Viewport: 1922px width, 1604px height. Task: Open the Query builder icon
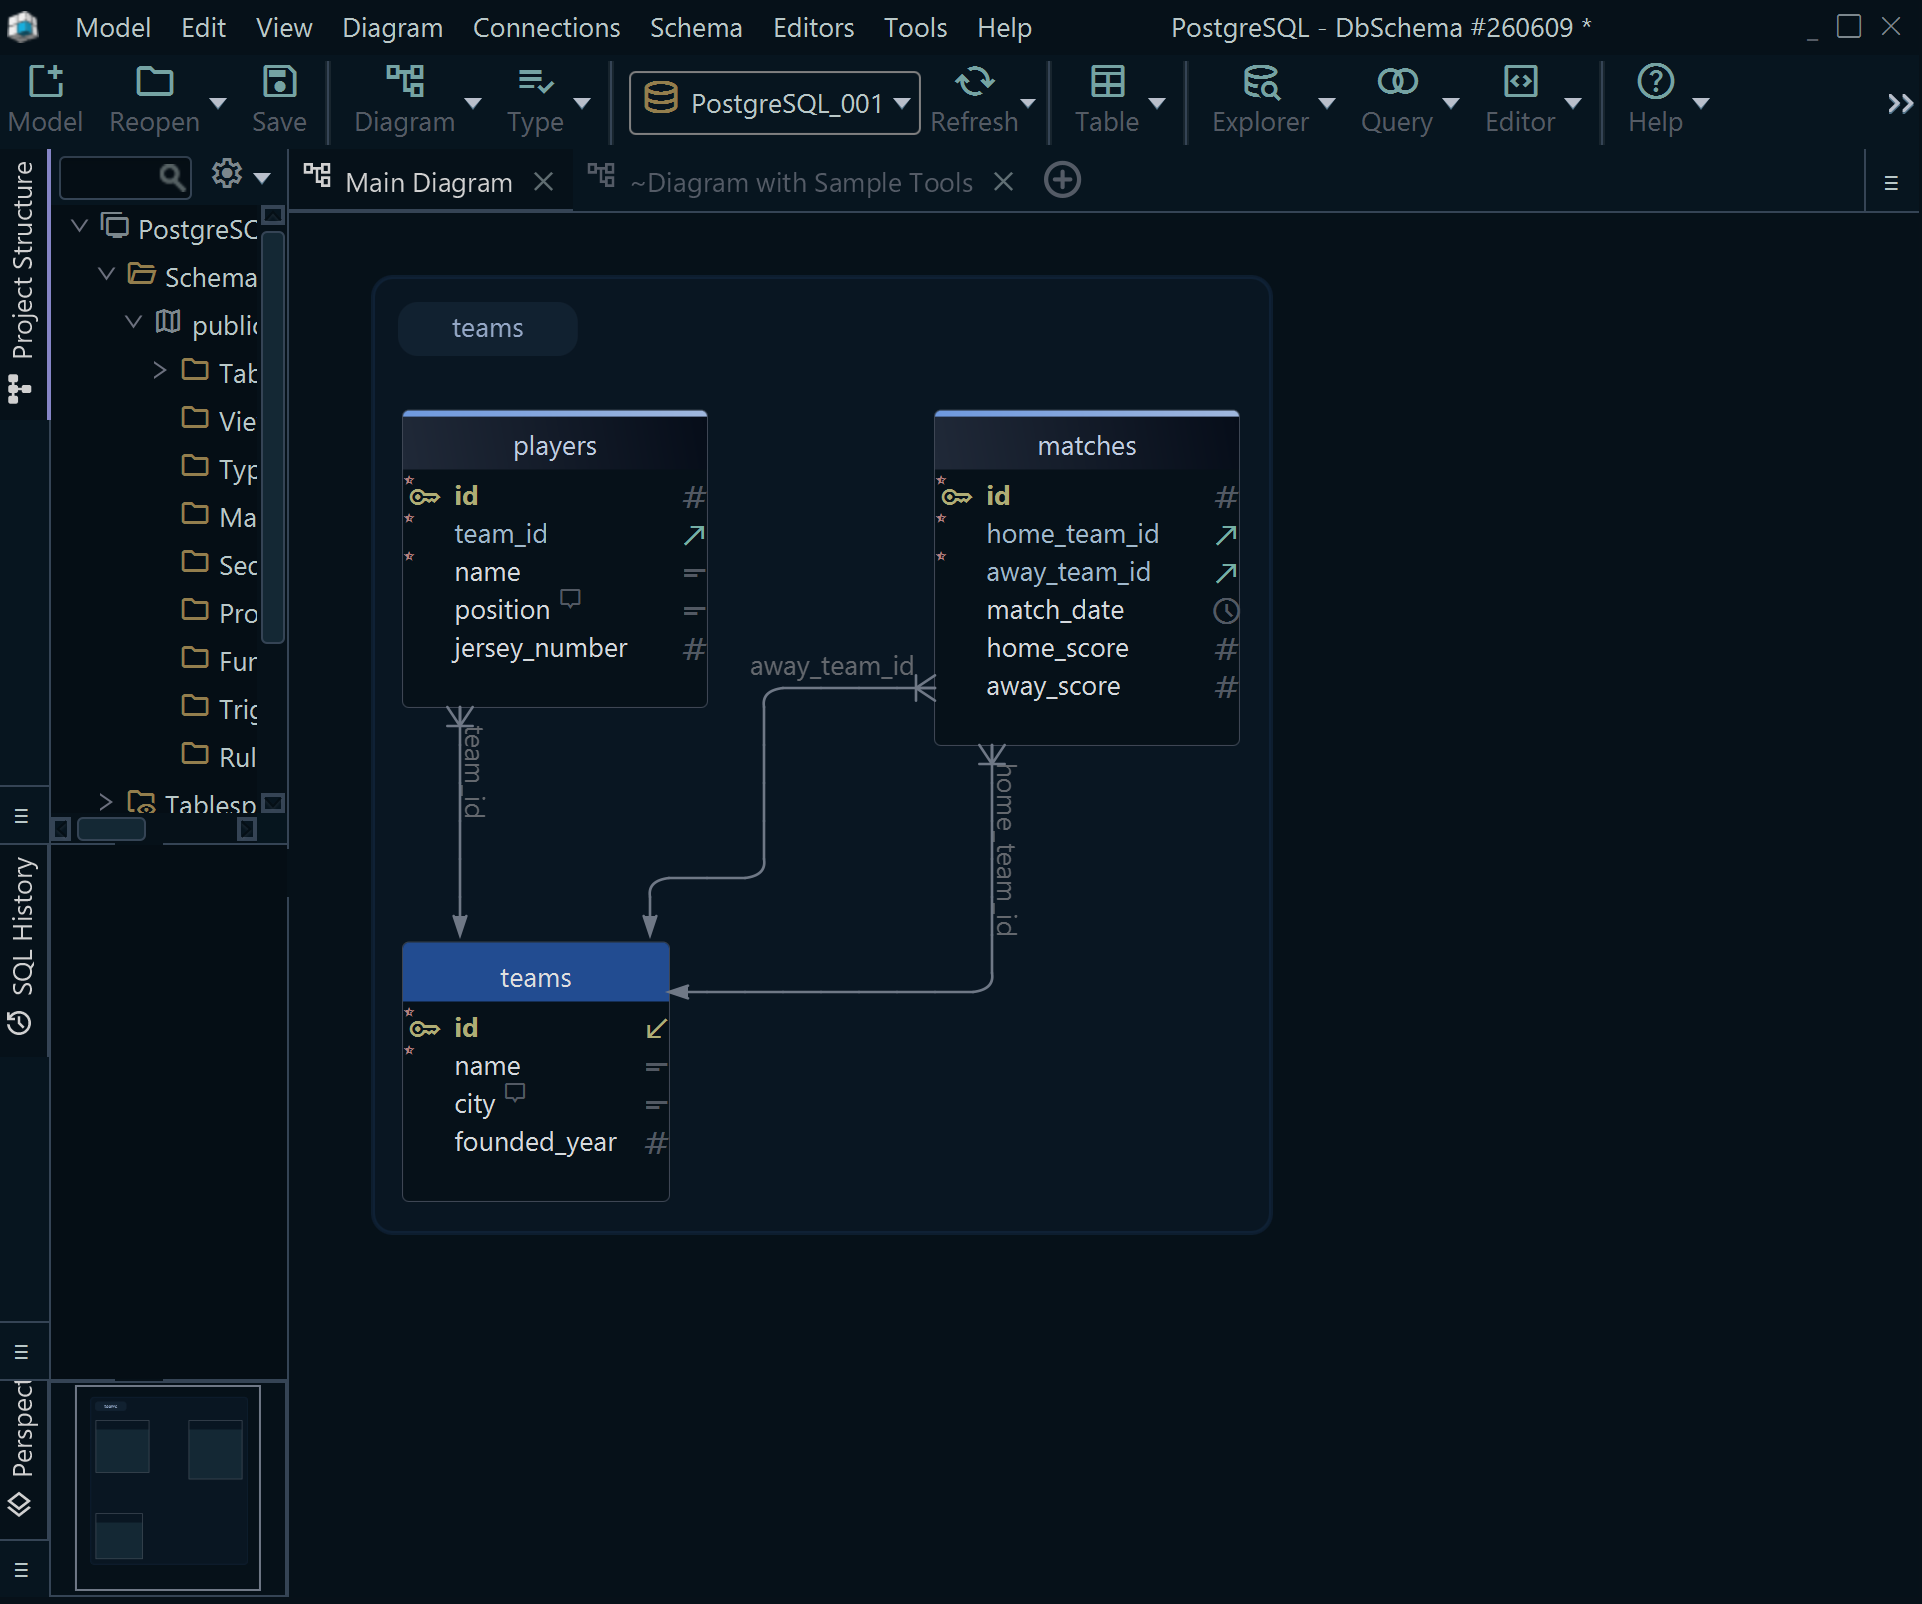click(1397, 82)
